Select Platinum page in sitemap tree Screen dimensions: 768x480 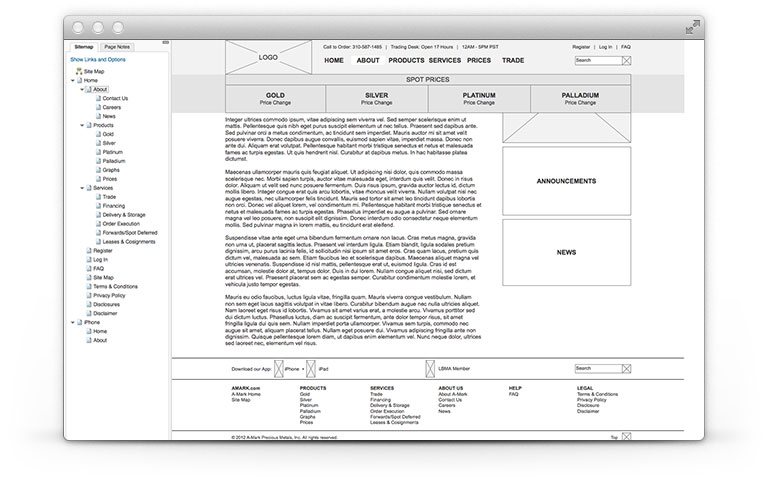tap(113, 152)
